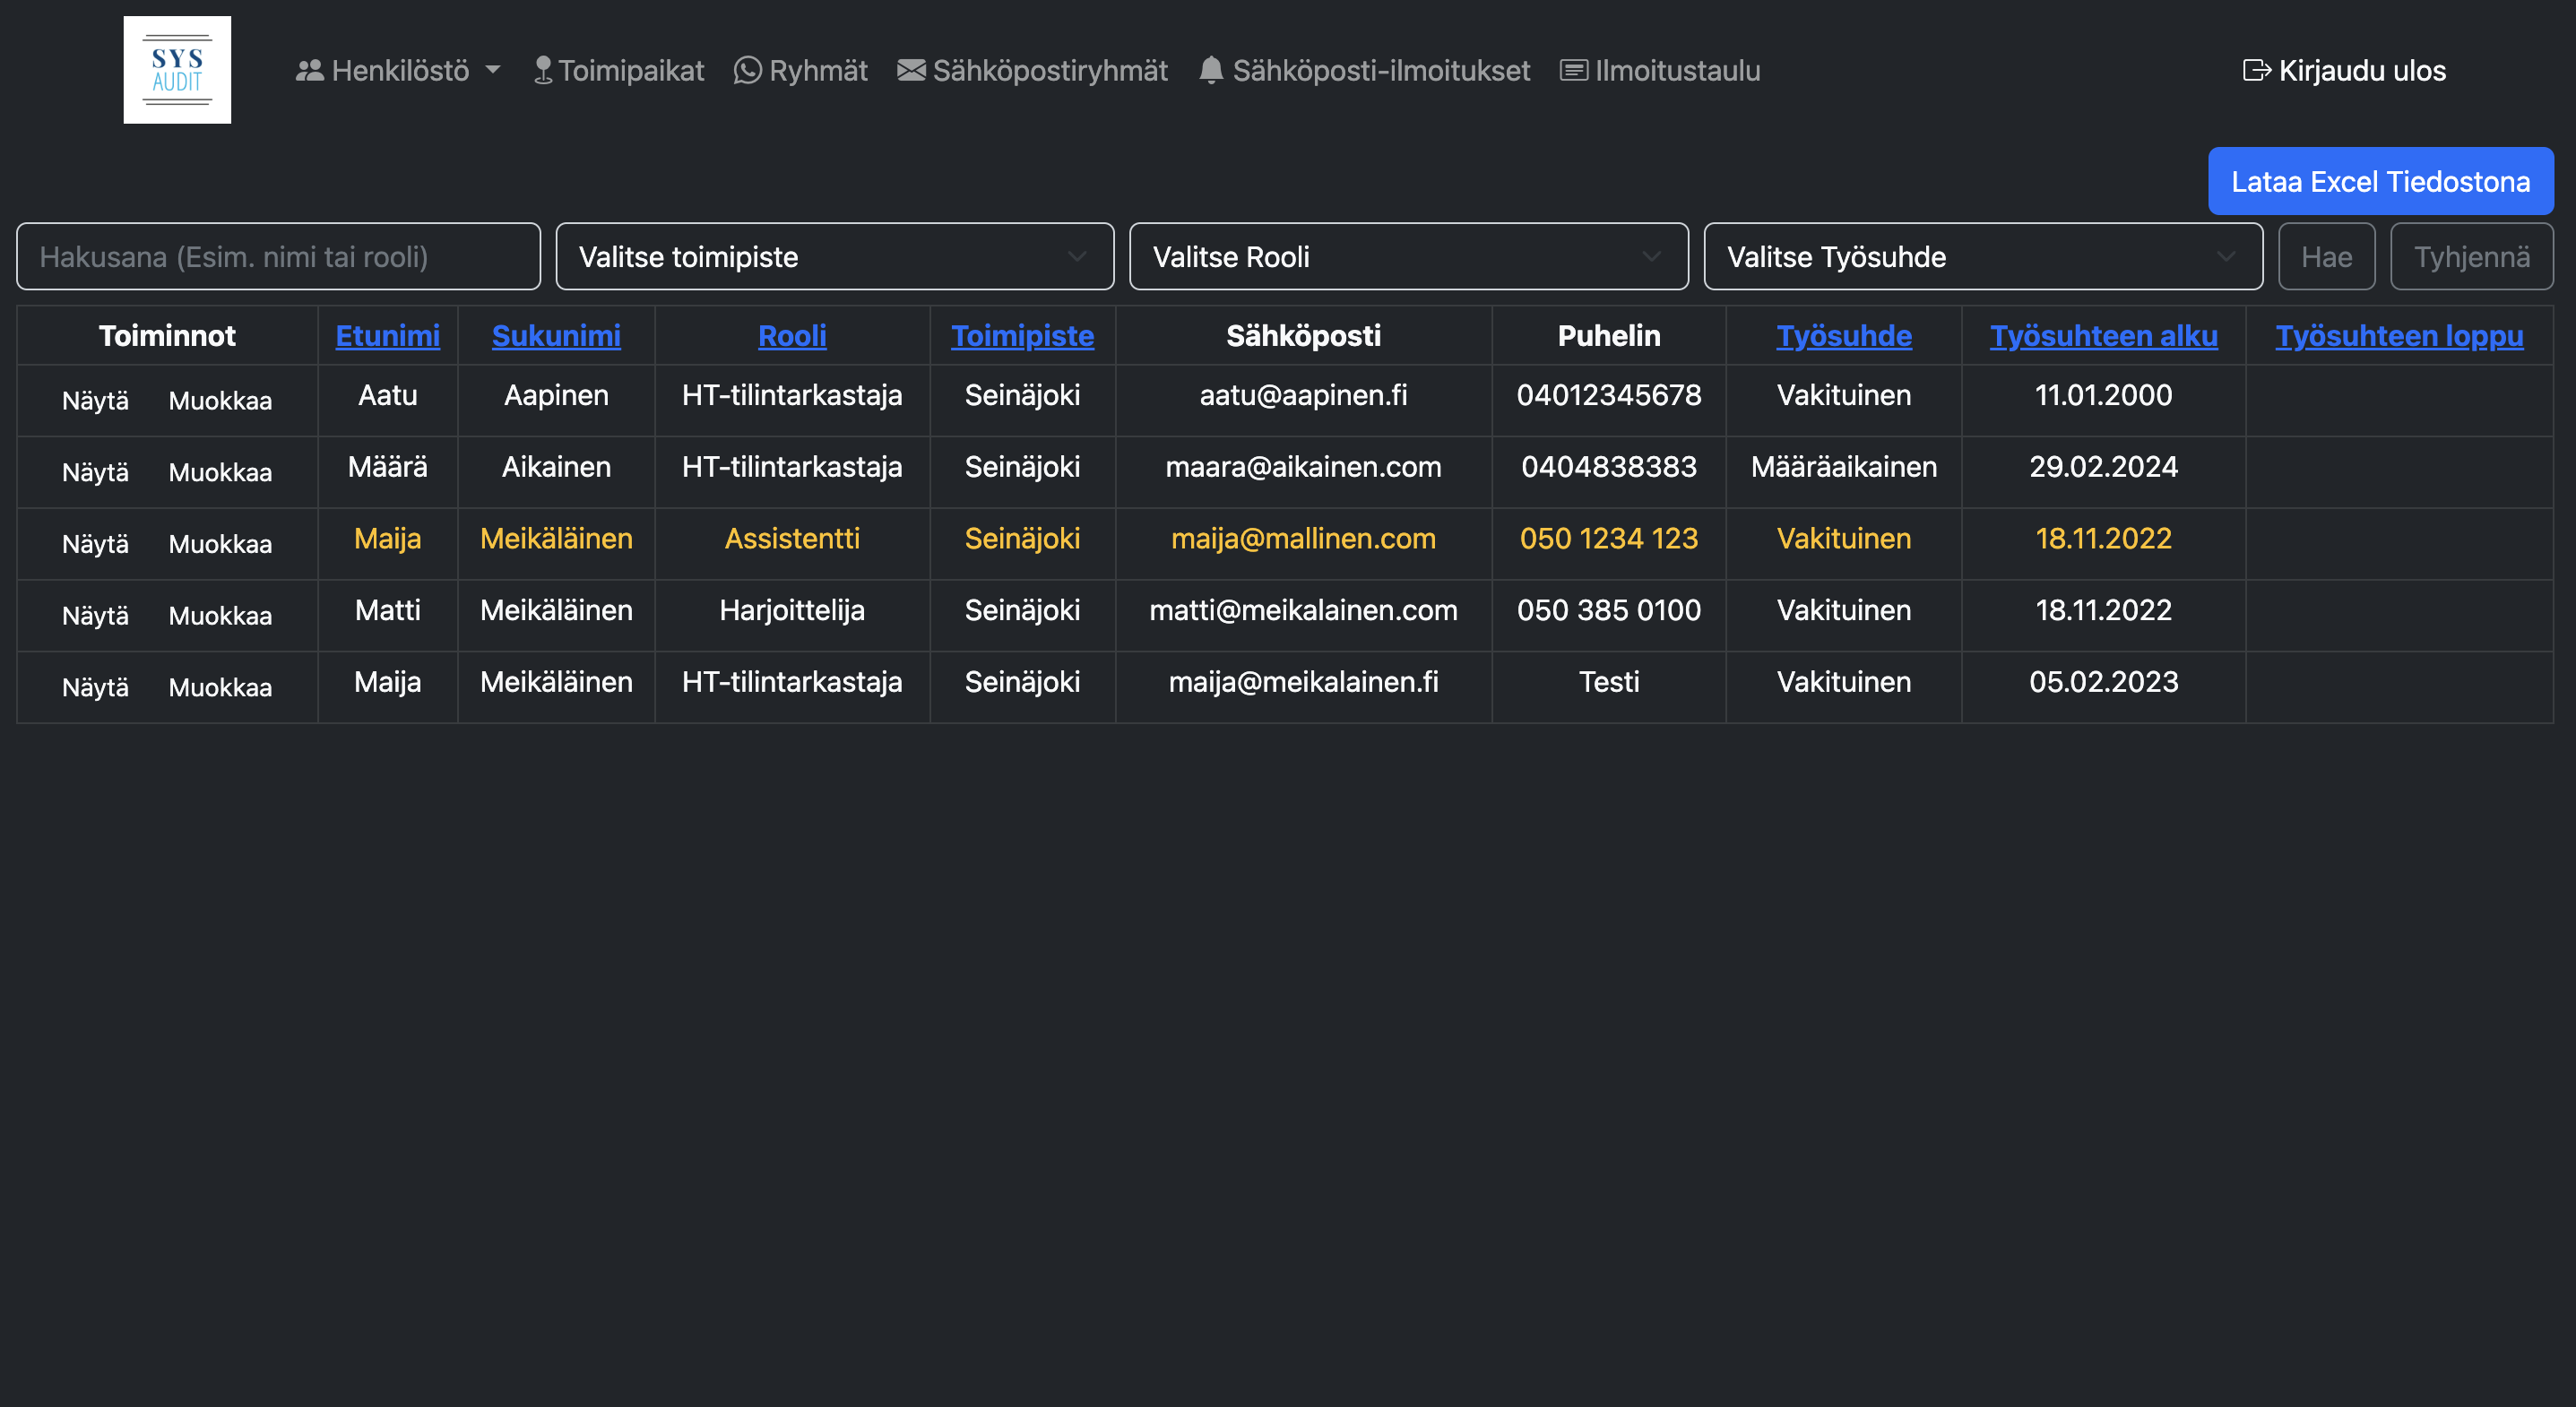Click phone number 04012345678
Image resolution: width=2576 pixels, height=1407 pixels.
tap(1608, 395)
